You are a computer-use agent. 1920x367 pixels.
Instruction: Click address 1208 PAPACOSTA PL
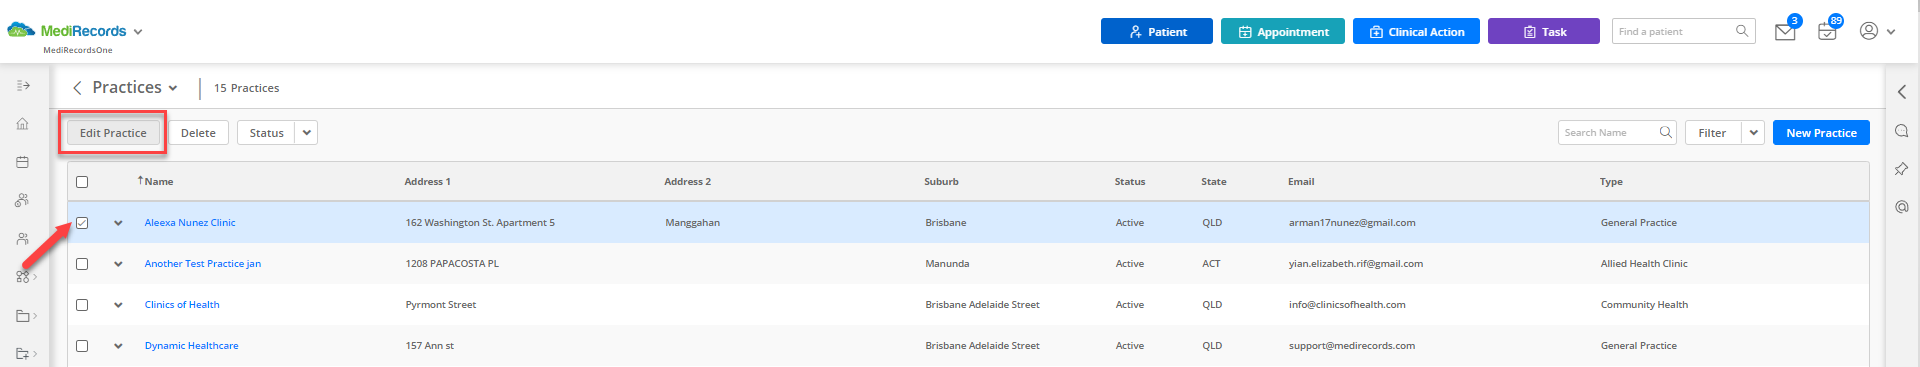tap(452, 264)
